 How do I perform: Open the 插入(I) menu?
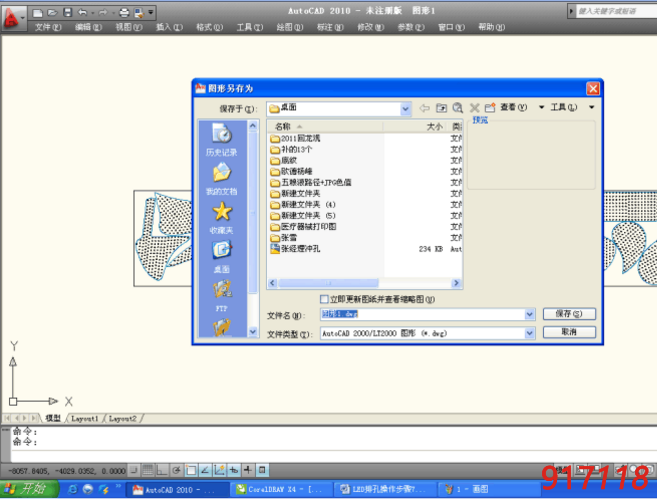[169, 27]
